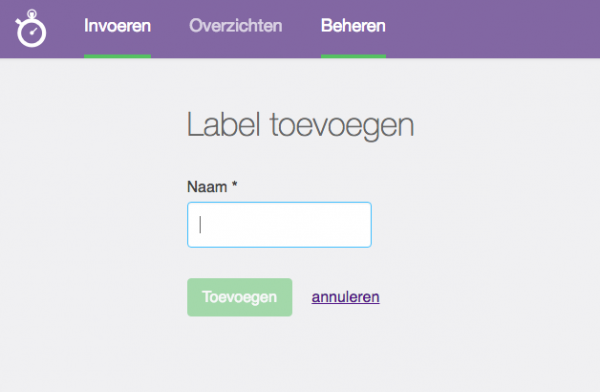The width and height of the screenshot is (600, 392).
Task: Switch to the Overzichten tab
Action: click(236, 26)
